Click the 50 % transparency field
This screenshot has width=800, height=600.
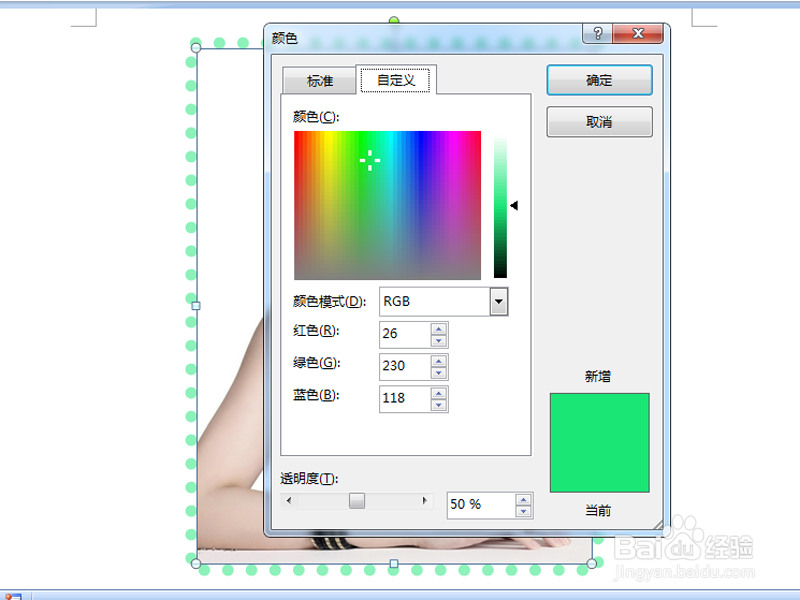click(x=481, y=505)
